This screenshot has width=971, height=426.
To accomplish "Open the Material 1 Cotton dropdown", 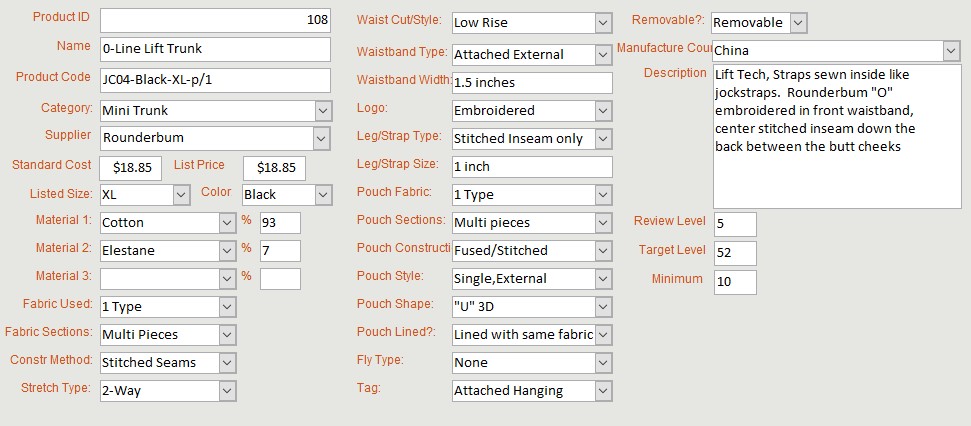I will click(x=227, y=223).
